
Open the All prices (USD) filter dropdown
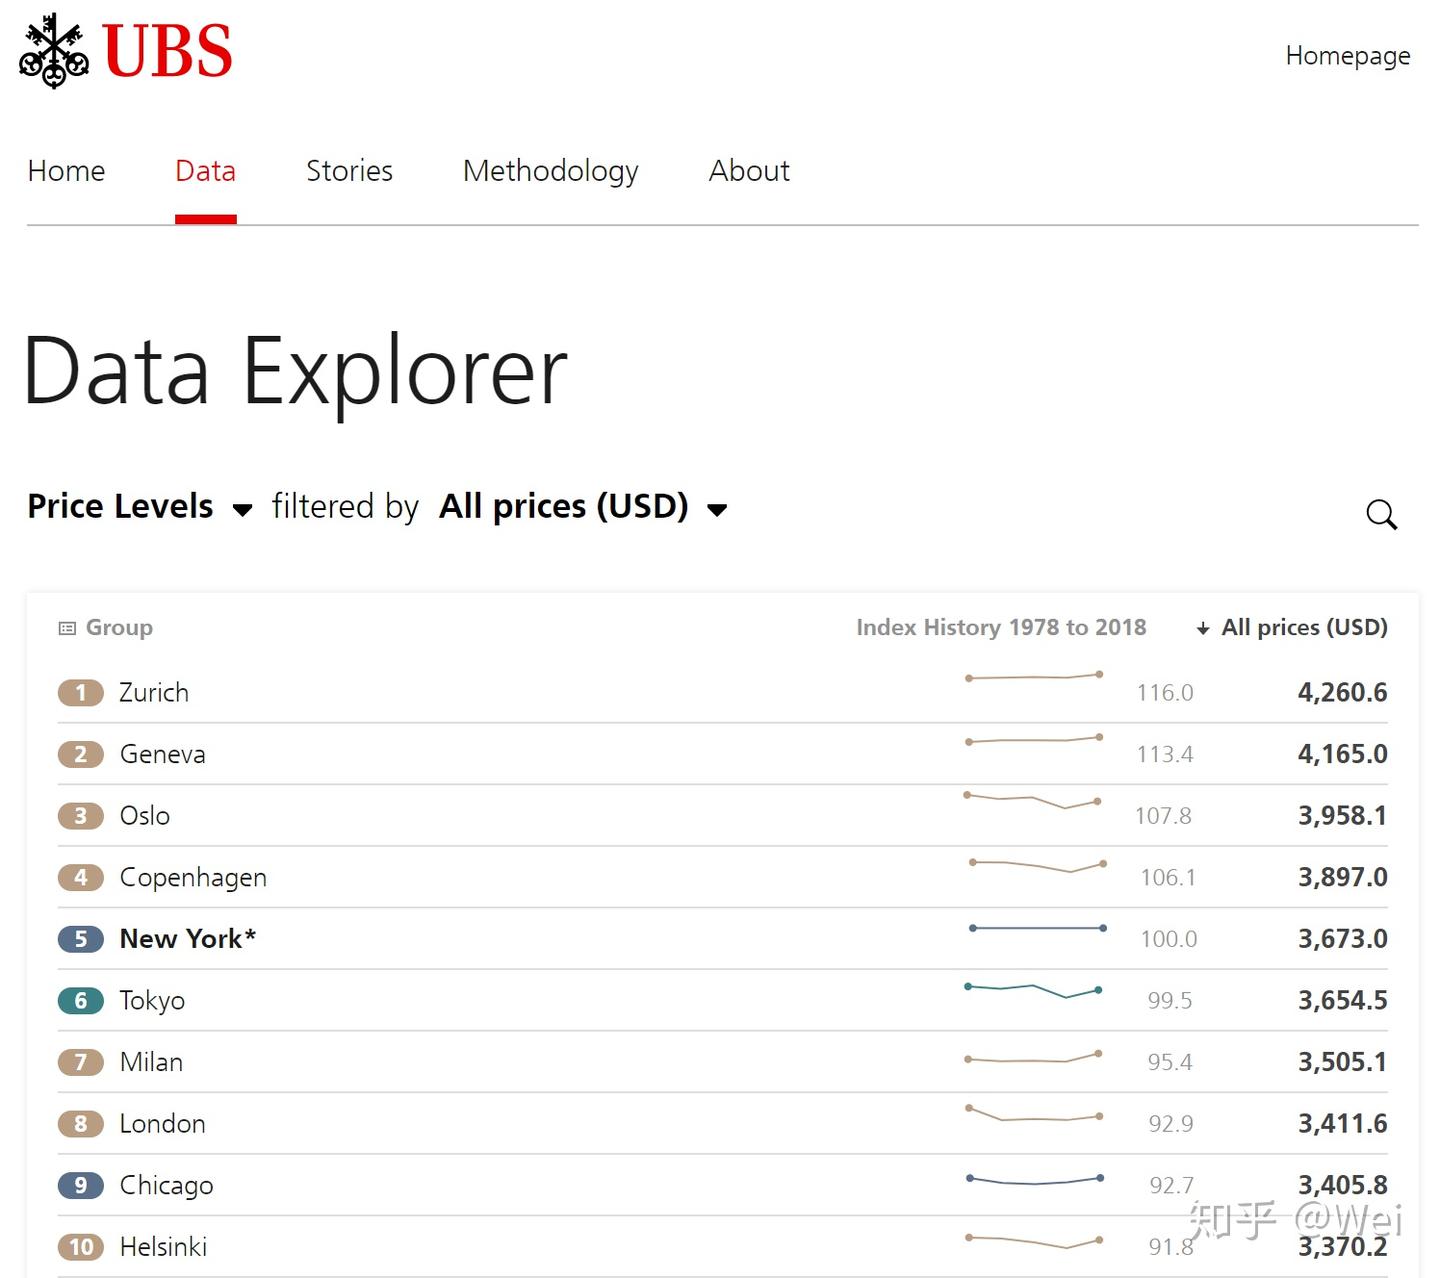pyautogui.click(x=584, y=507)
